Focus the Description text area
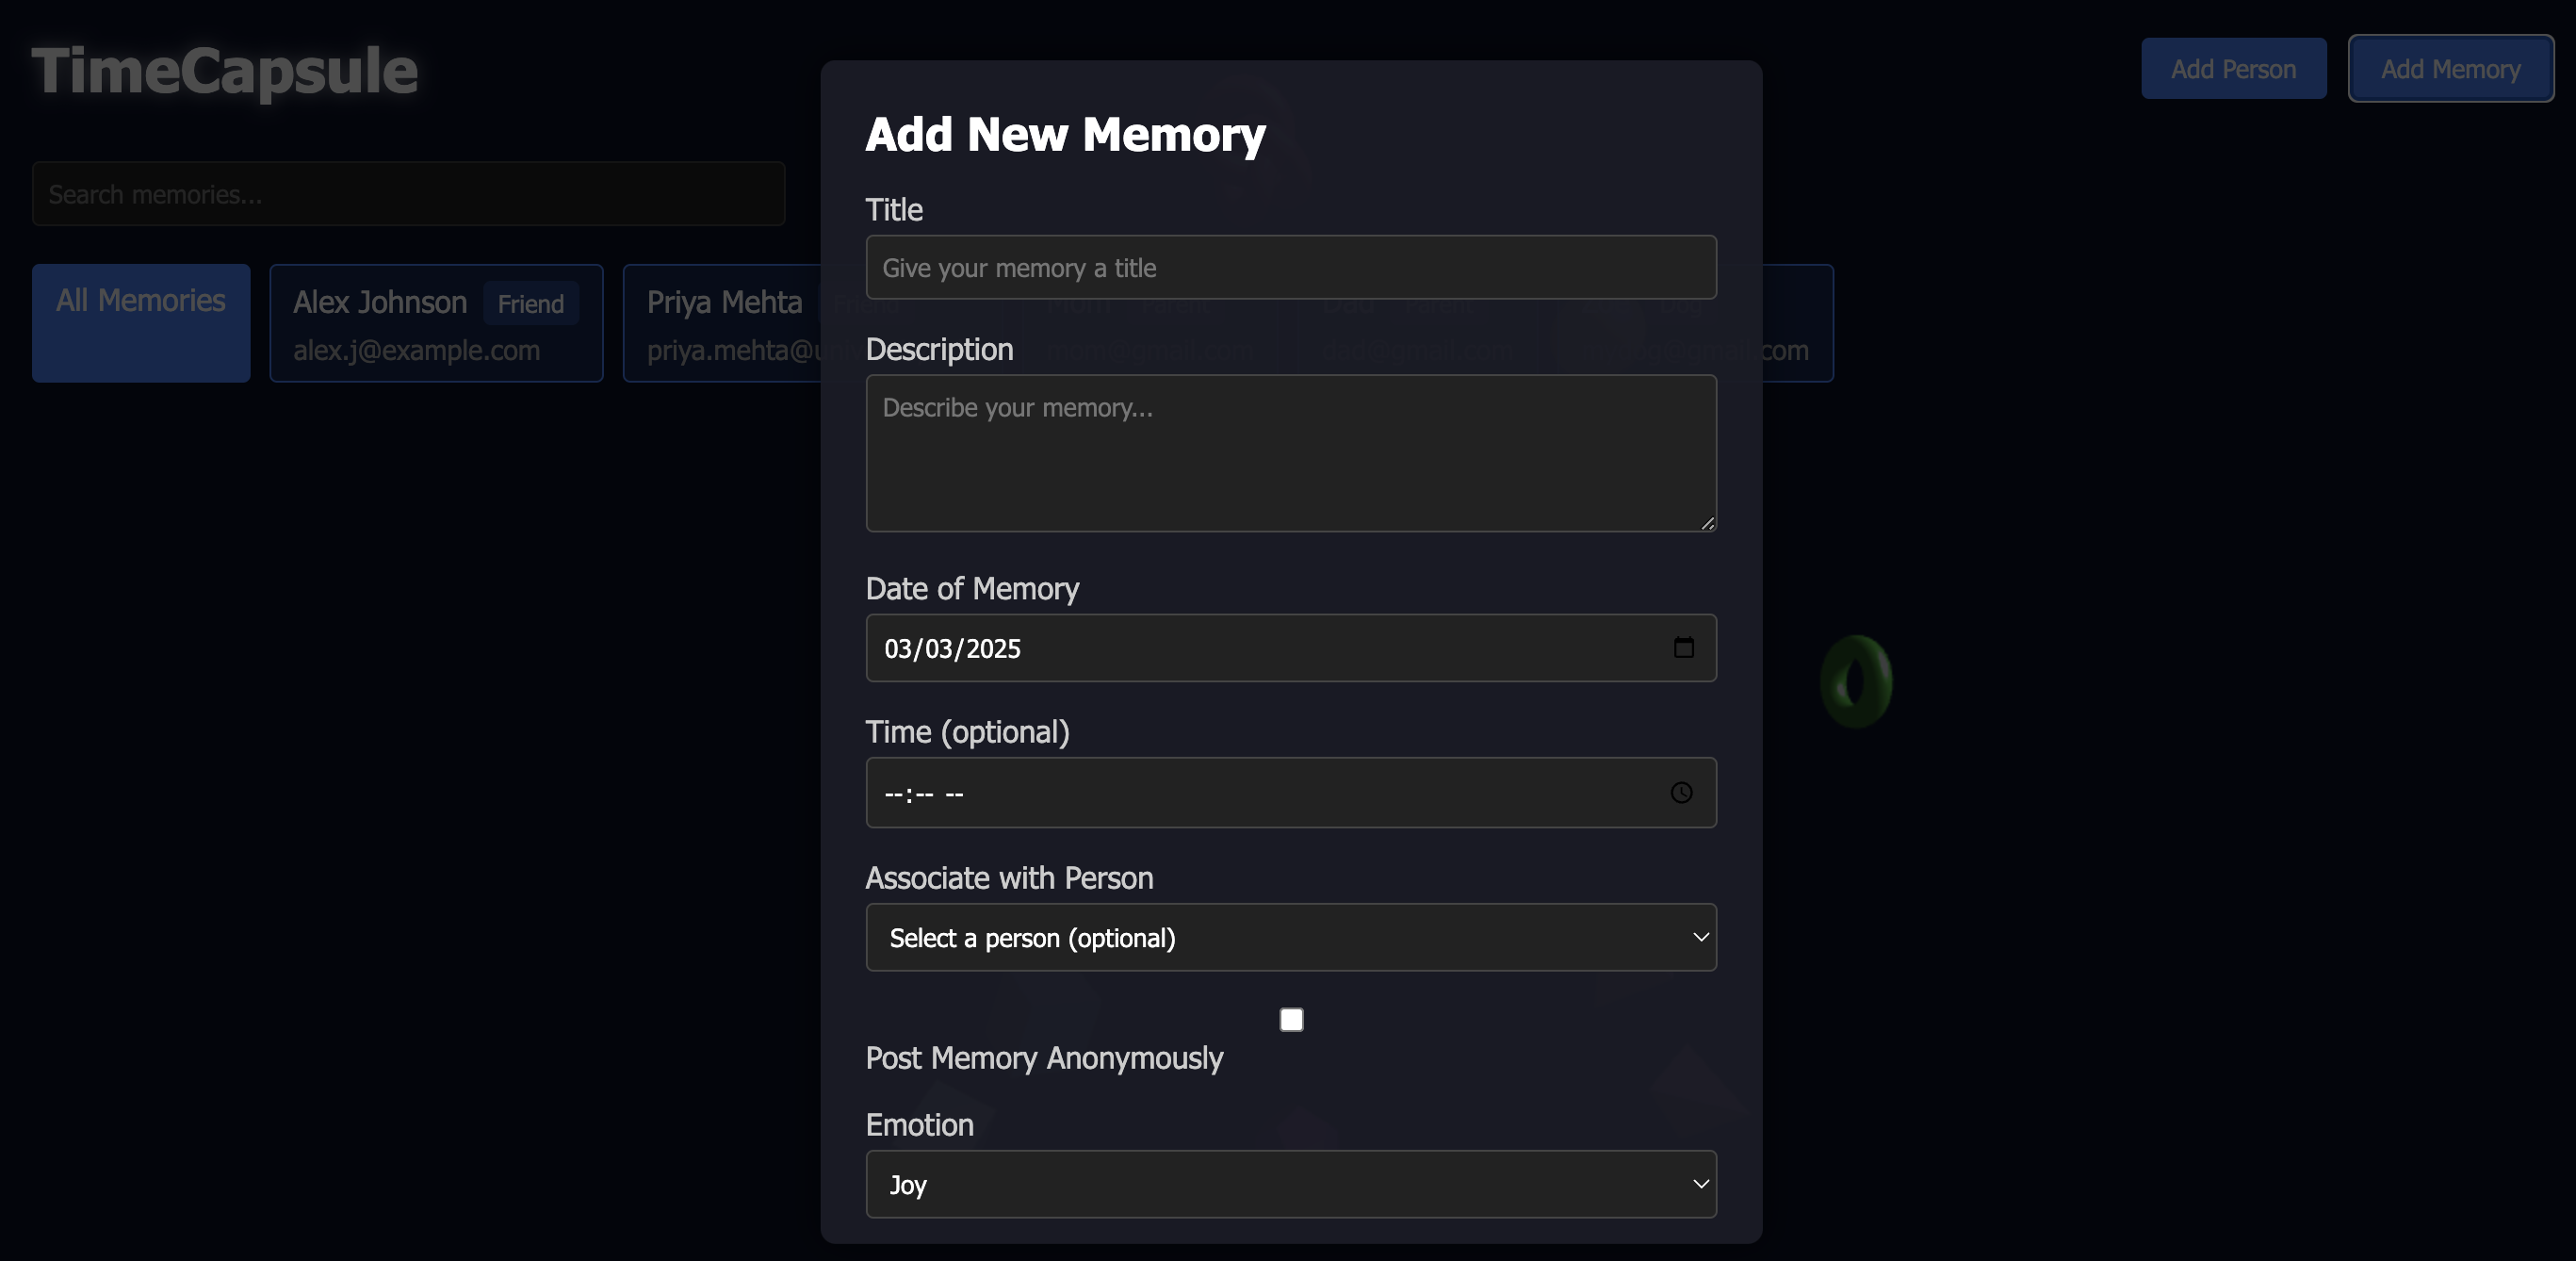 click(1290, 453)
